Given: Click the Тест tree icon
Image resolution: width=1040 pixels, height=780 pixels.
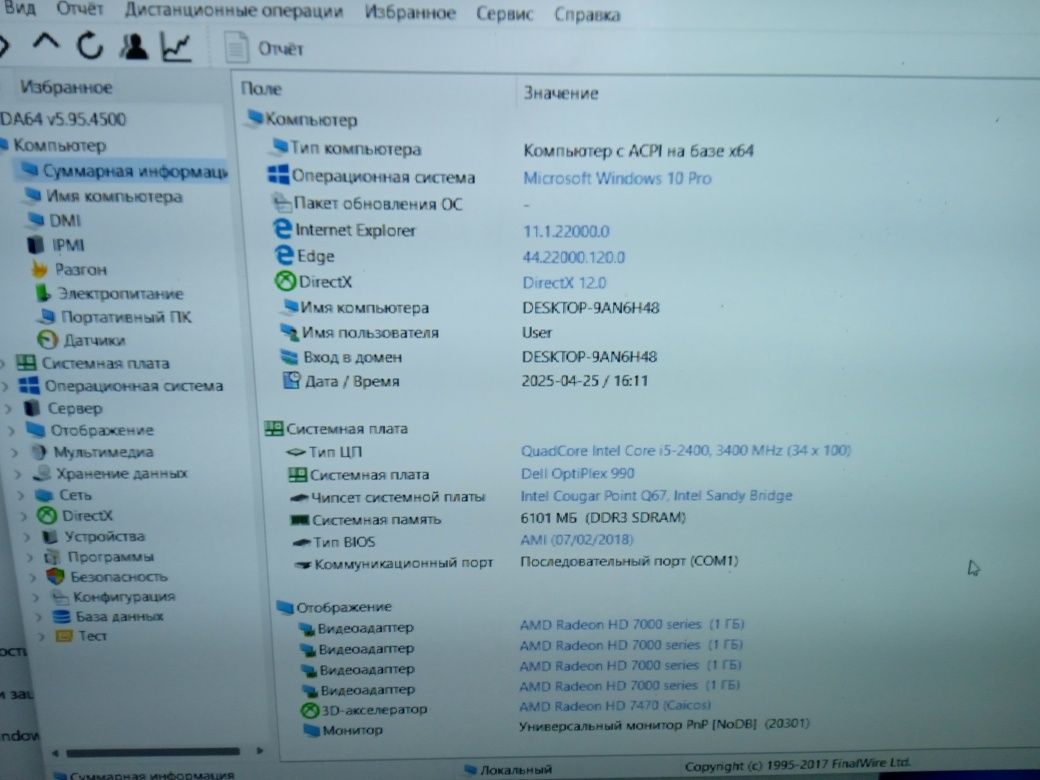Looking at the screenshot, I should (64, 635).
